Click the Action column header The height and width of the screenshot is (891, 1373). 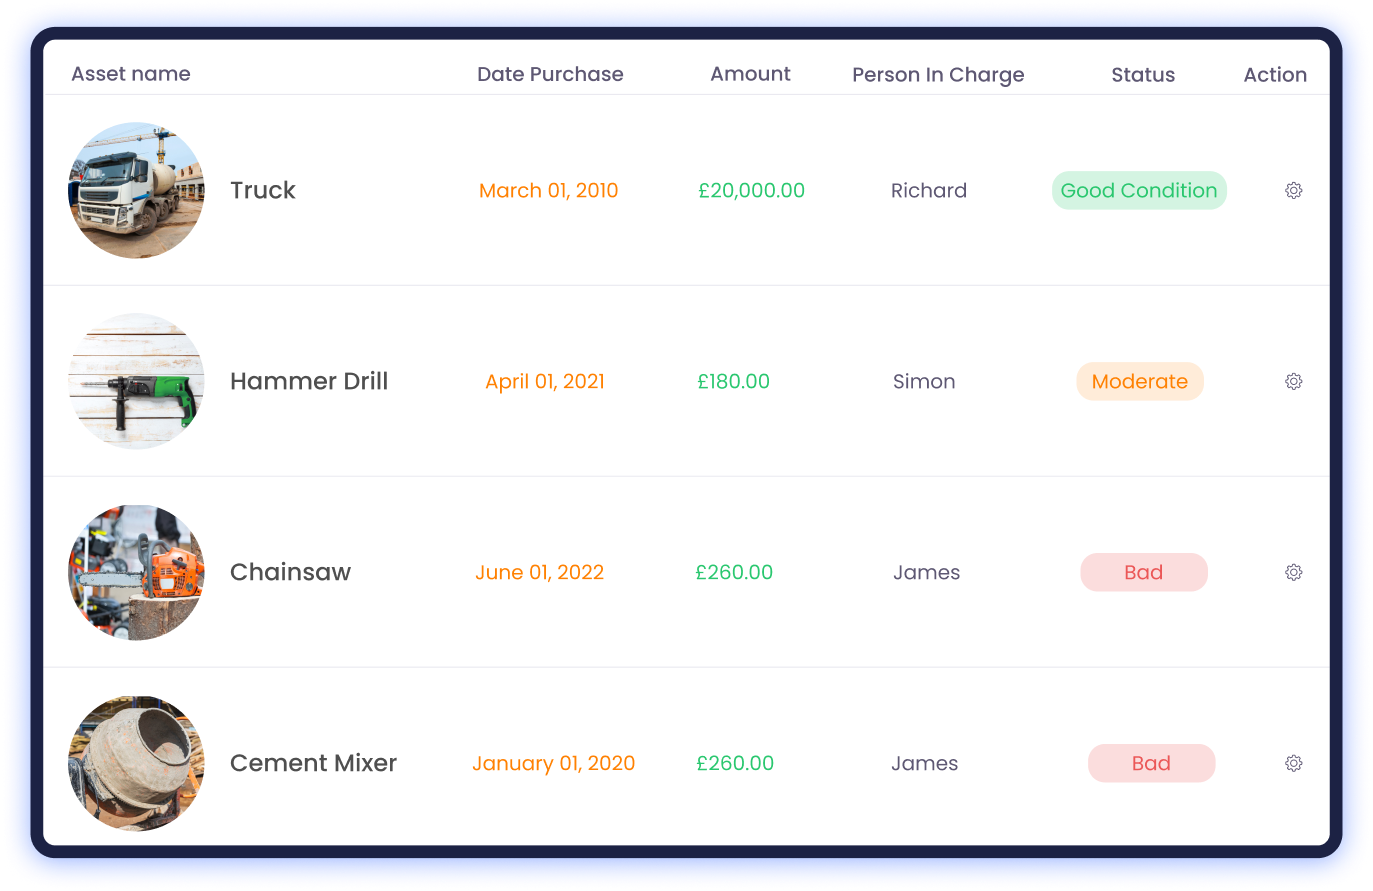tap(1275, 74)
